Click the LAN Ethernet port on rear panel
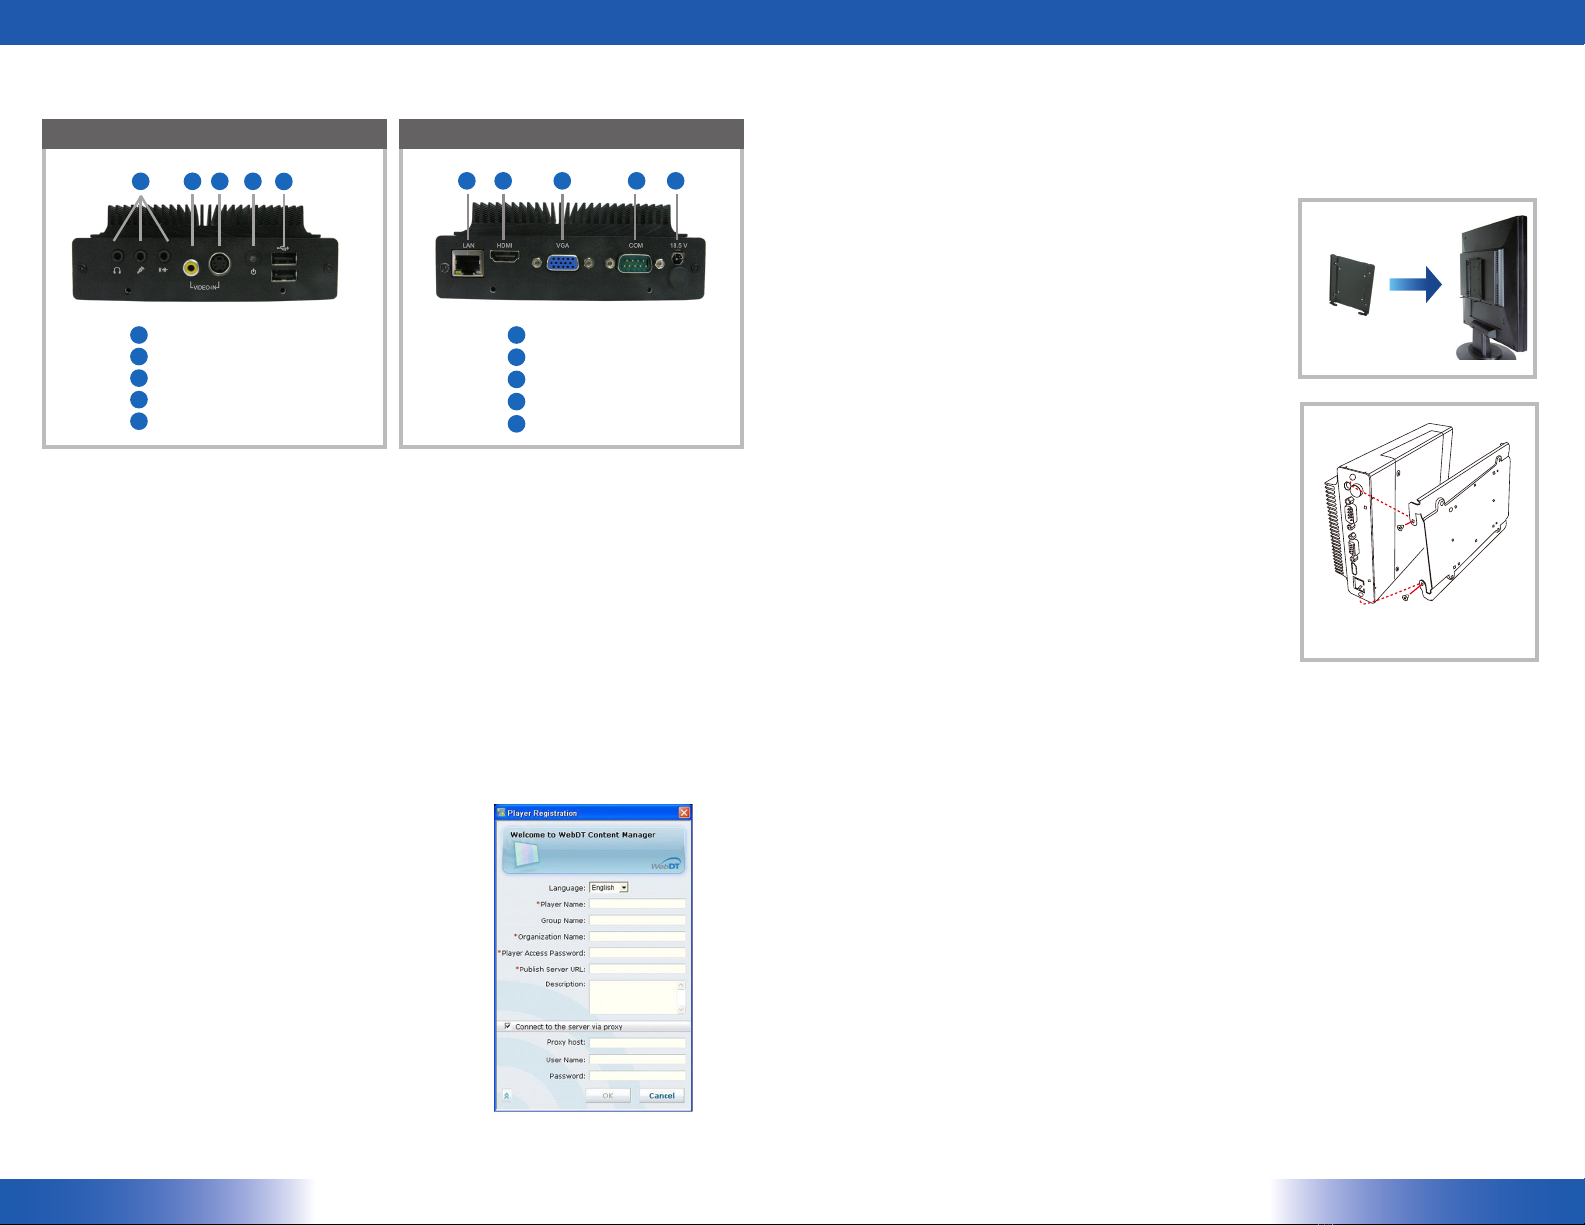 coord(467,265)
